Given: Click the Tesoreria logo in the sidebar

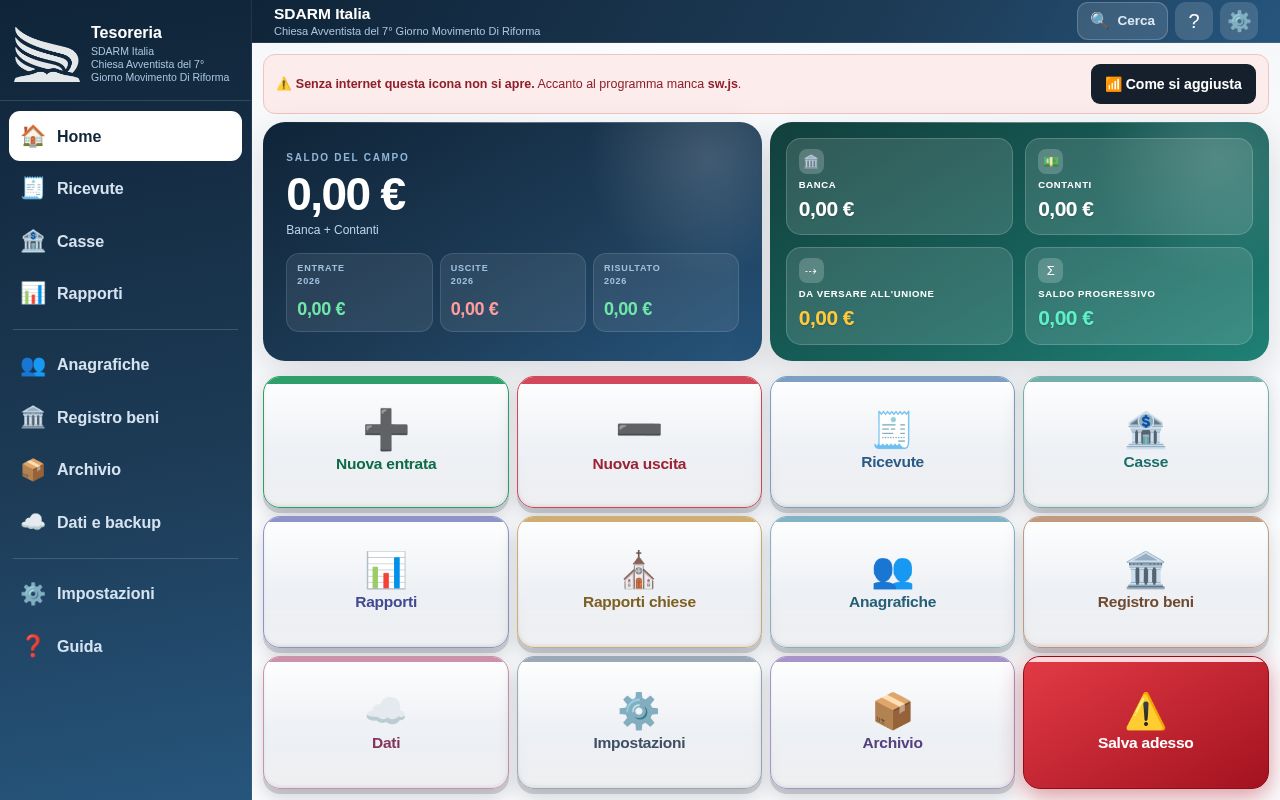Looking at the screenshot, I should coord(46,54).
